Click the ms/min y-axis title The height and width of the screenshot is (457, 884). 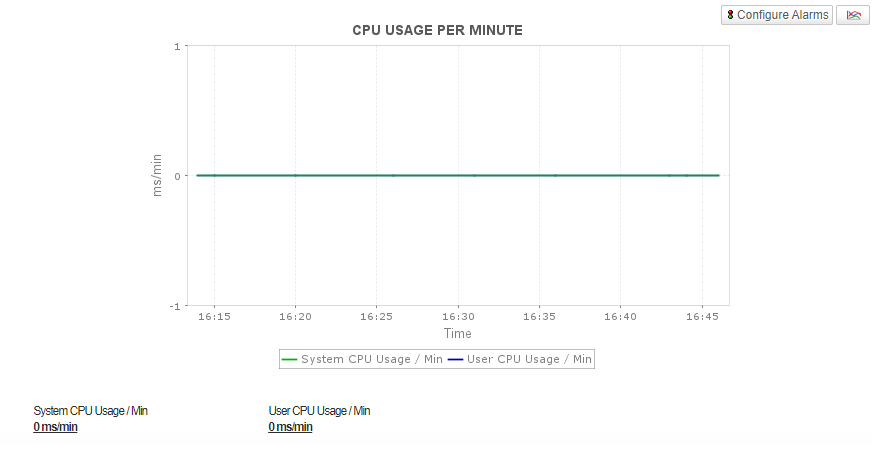point(157,175)
